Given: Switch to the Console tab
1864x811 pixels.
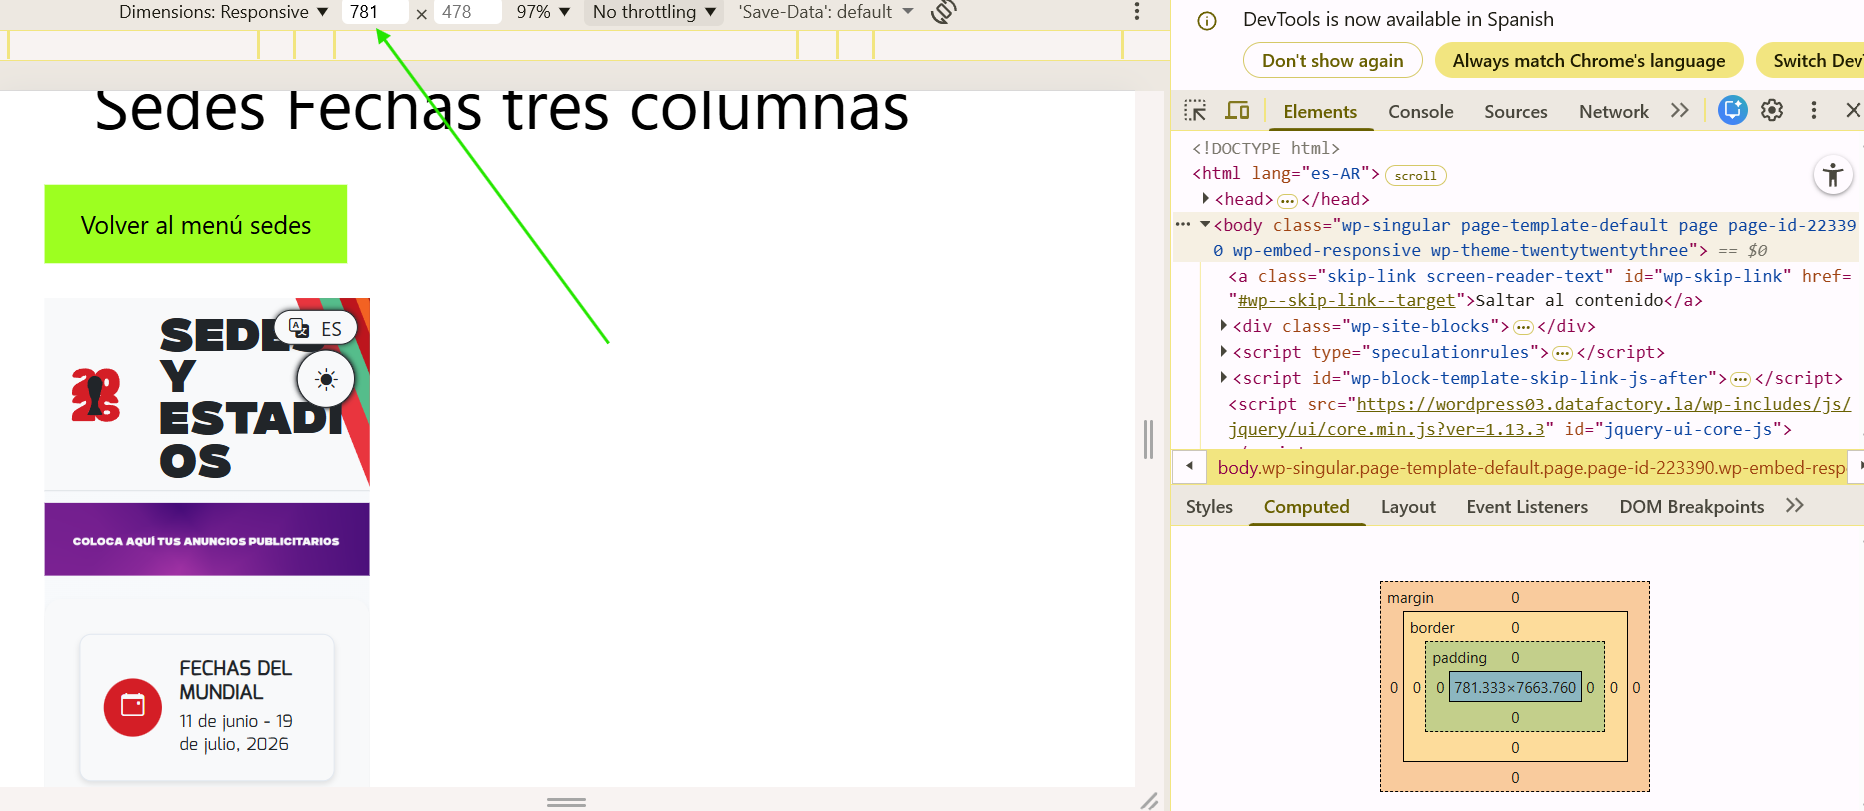Looking at the screenshot, I should tap(1420, 112).
